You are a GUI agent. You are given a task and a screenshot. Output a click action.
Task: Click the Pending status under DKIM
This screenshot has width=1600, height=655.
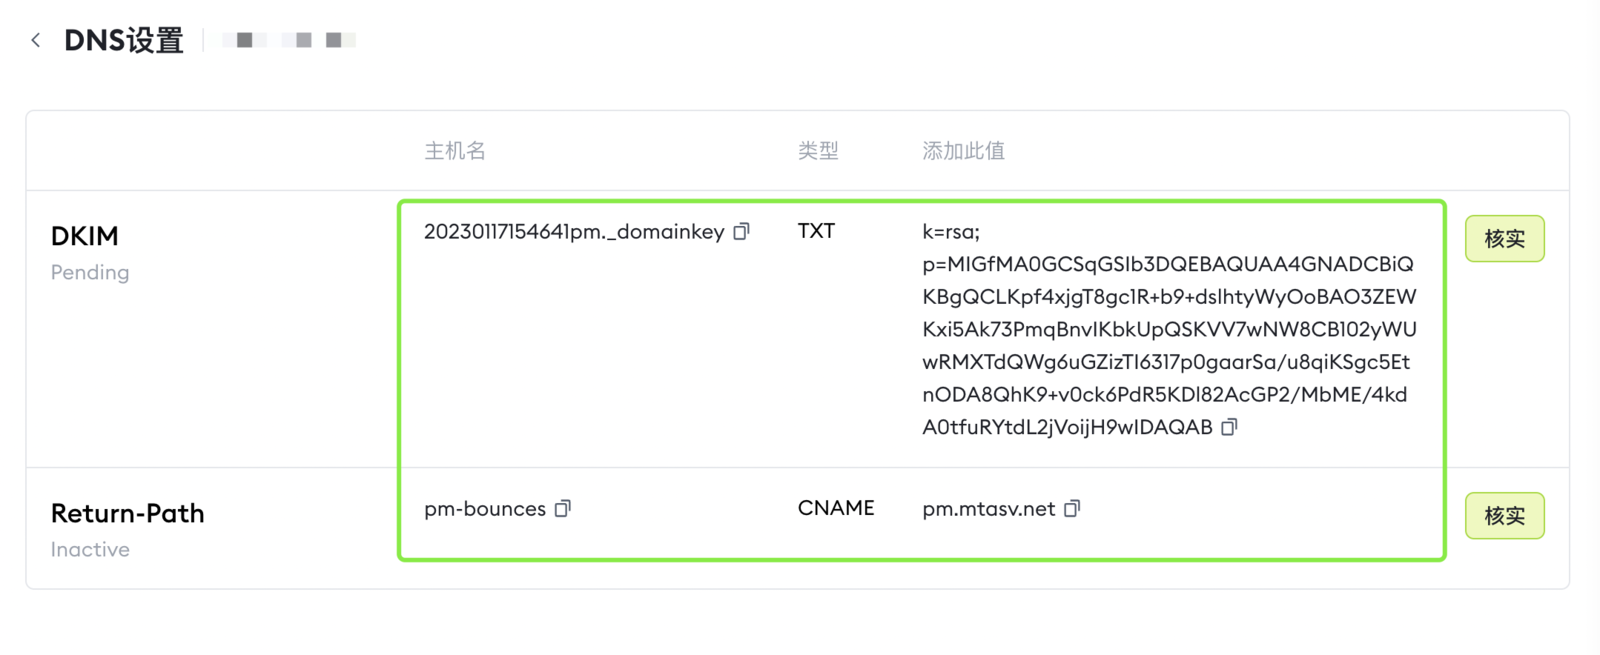90,272
